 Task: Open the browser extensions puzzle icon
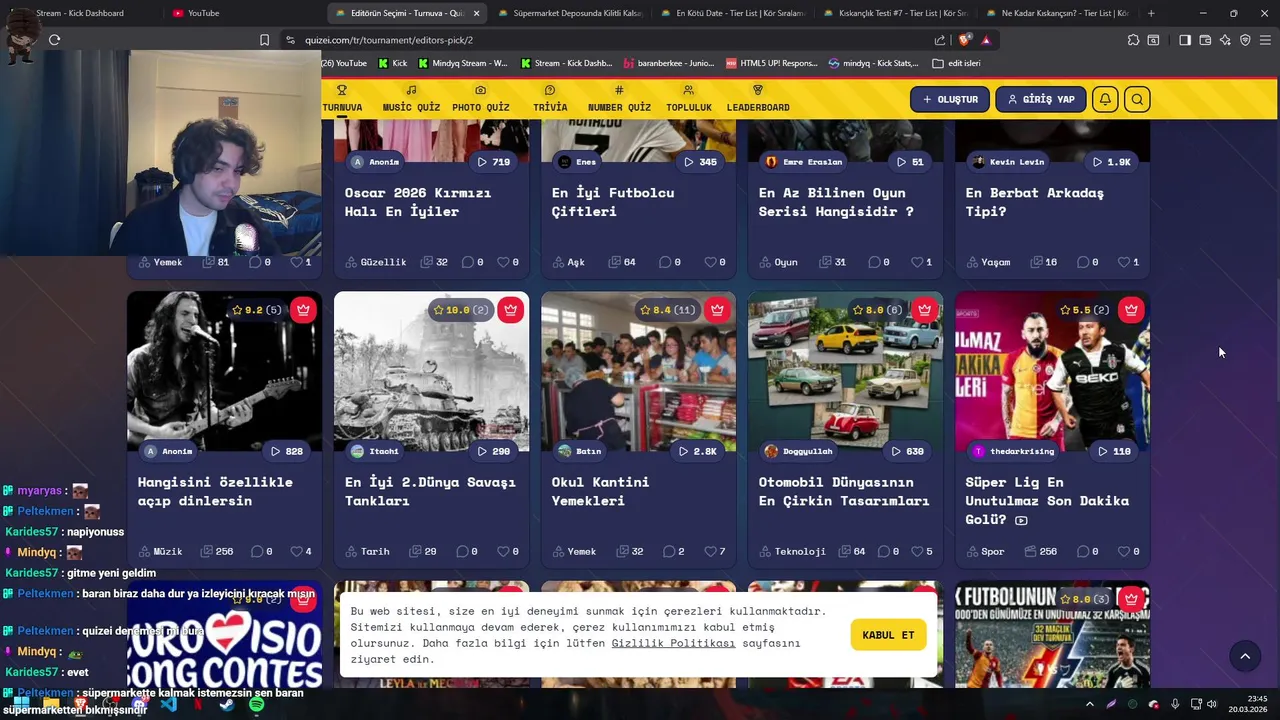pyautogui.click(x=1133, y=40)
